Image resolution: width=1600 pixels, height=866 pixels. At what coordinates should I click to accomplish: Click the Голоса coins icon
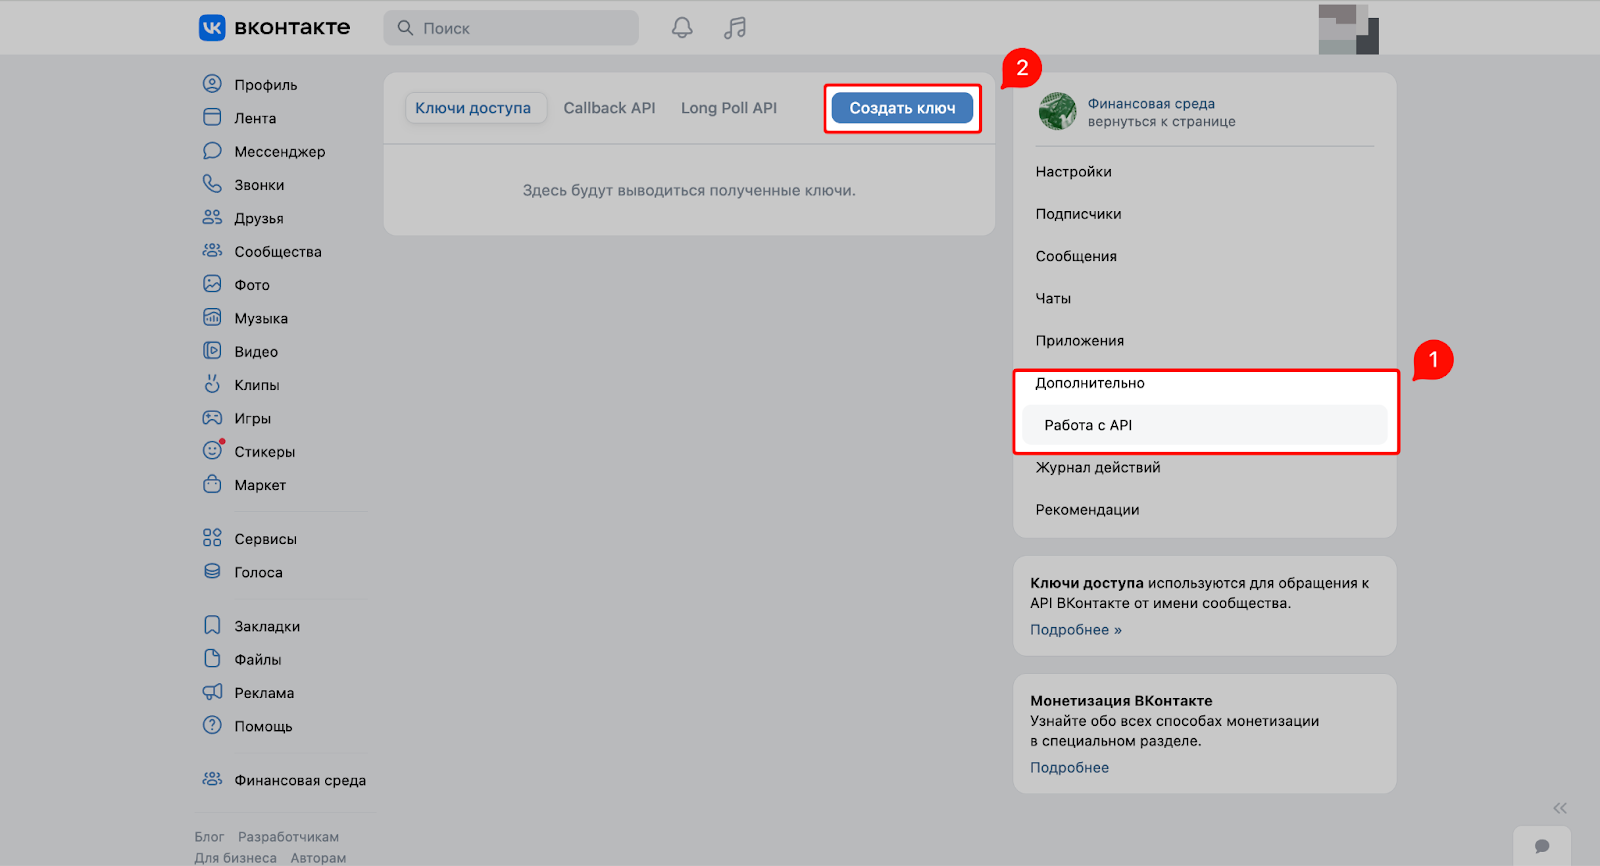click(212, 572)
